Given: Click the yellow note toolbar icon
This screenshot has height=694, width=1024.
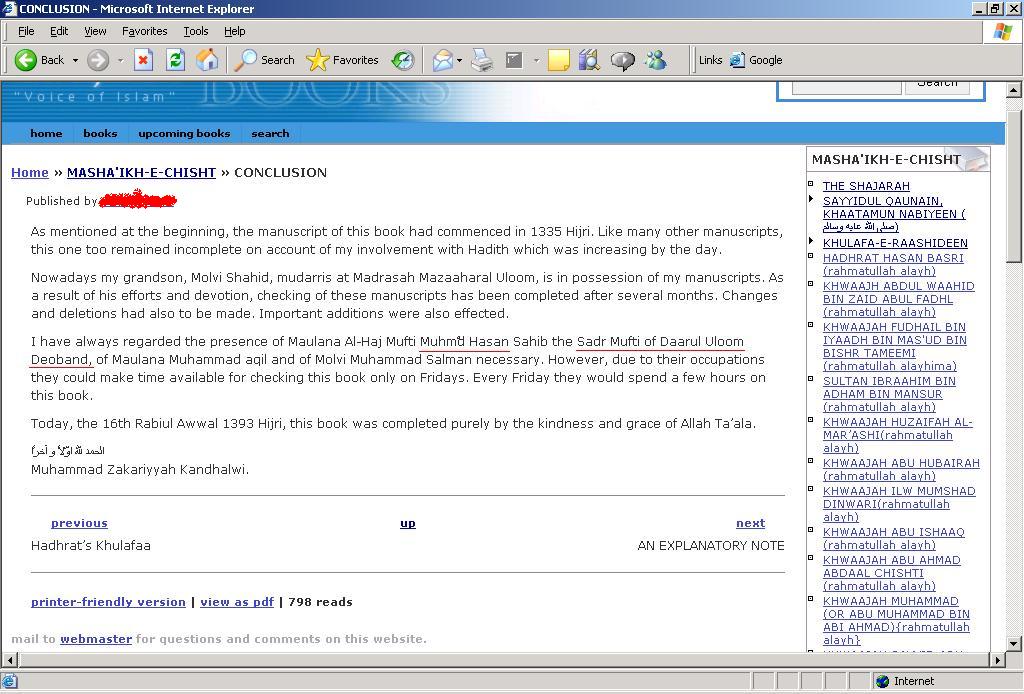Looking at the screenshot, I should [558, 60].
